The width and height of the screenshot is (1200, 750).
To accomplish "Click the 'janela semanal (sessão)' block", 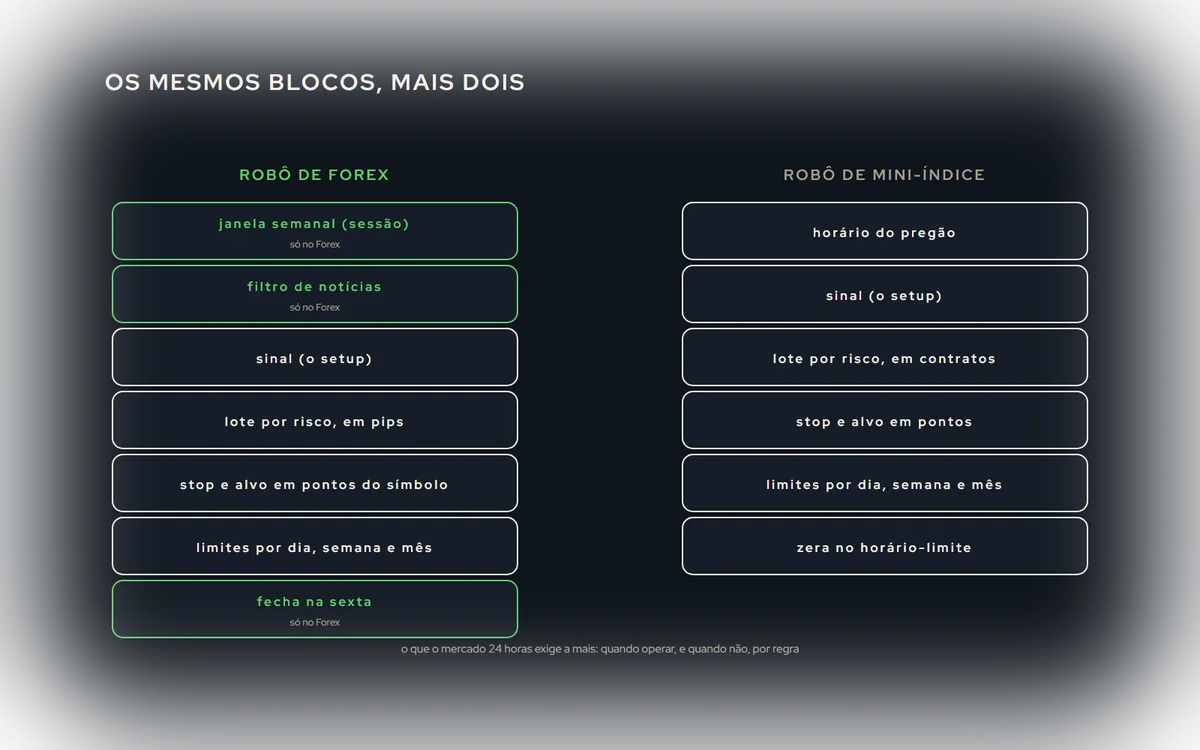I will coord(315,231).
